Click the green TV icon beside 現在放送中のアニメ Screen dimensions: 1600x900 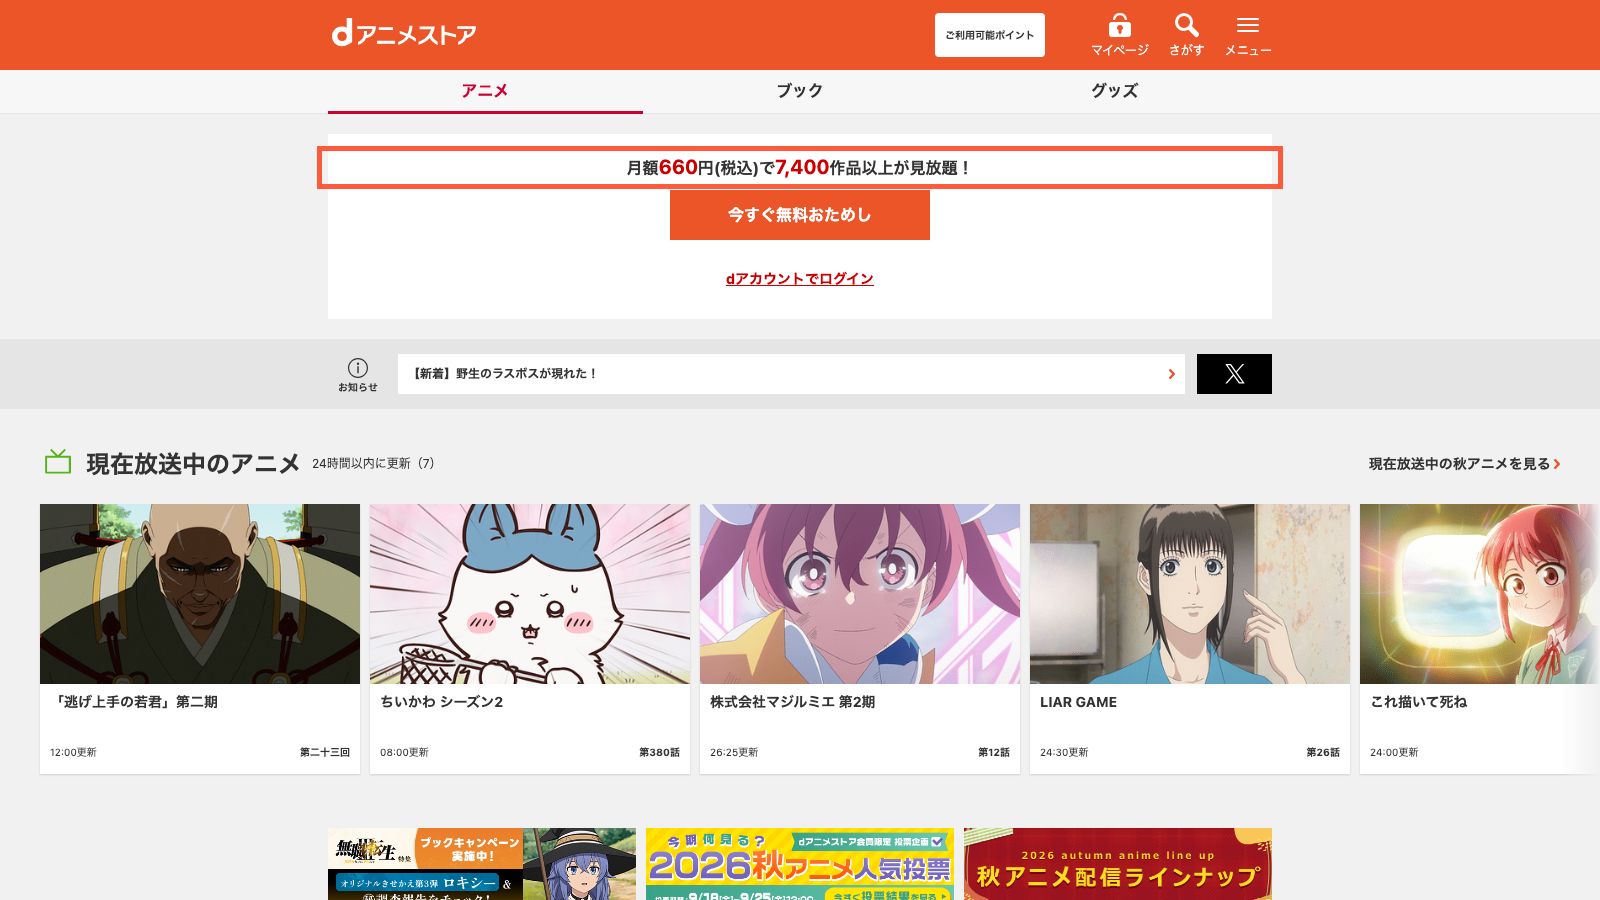tap(58, 462)
